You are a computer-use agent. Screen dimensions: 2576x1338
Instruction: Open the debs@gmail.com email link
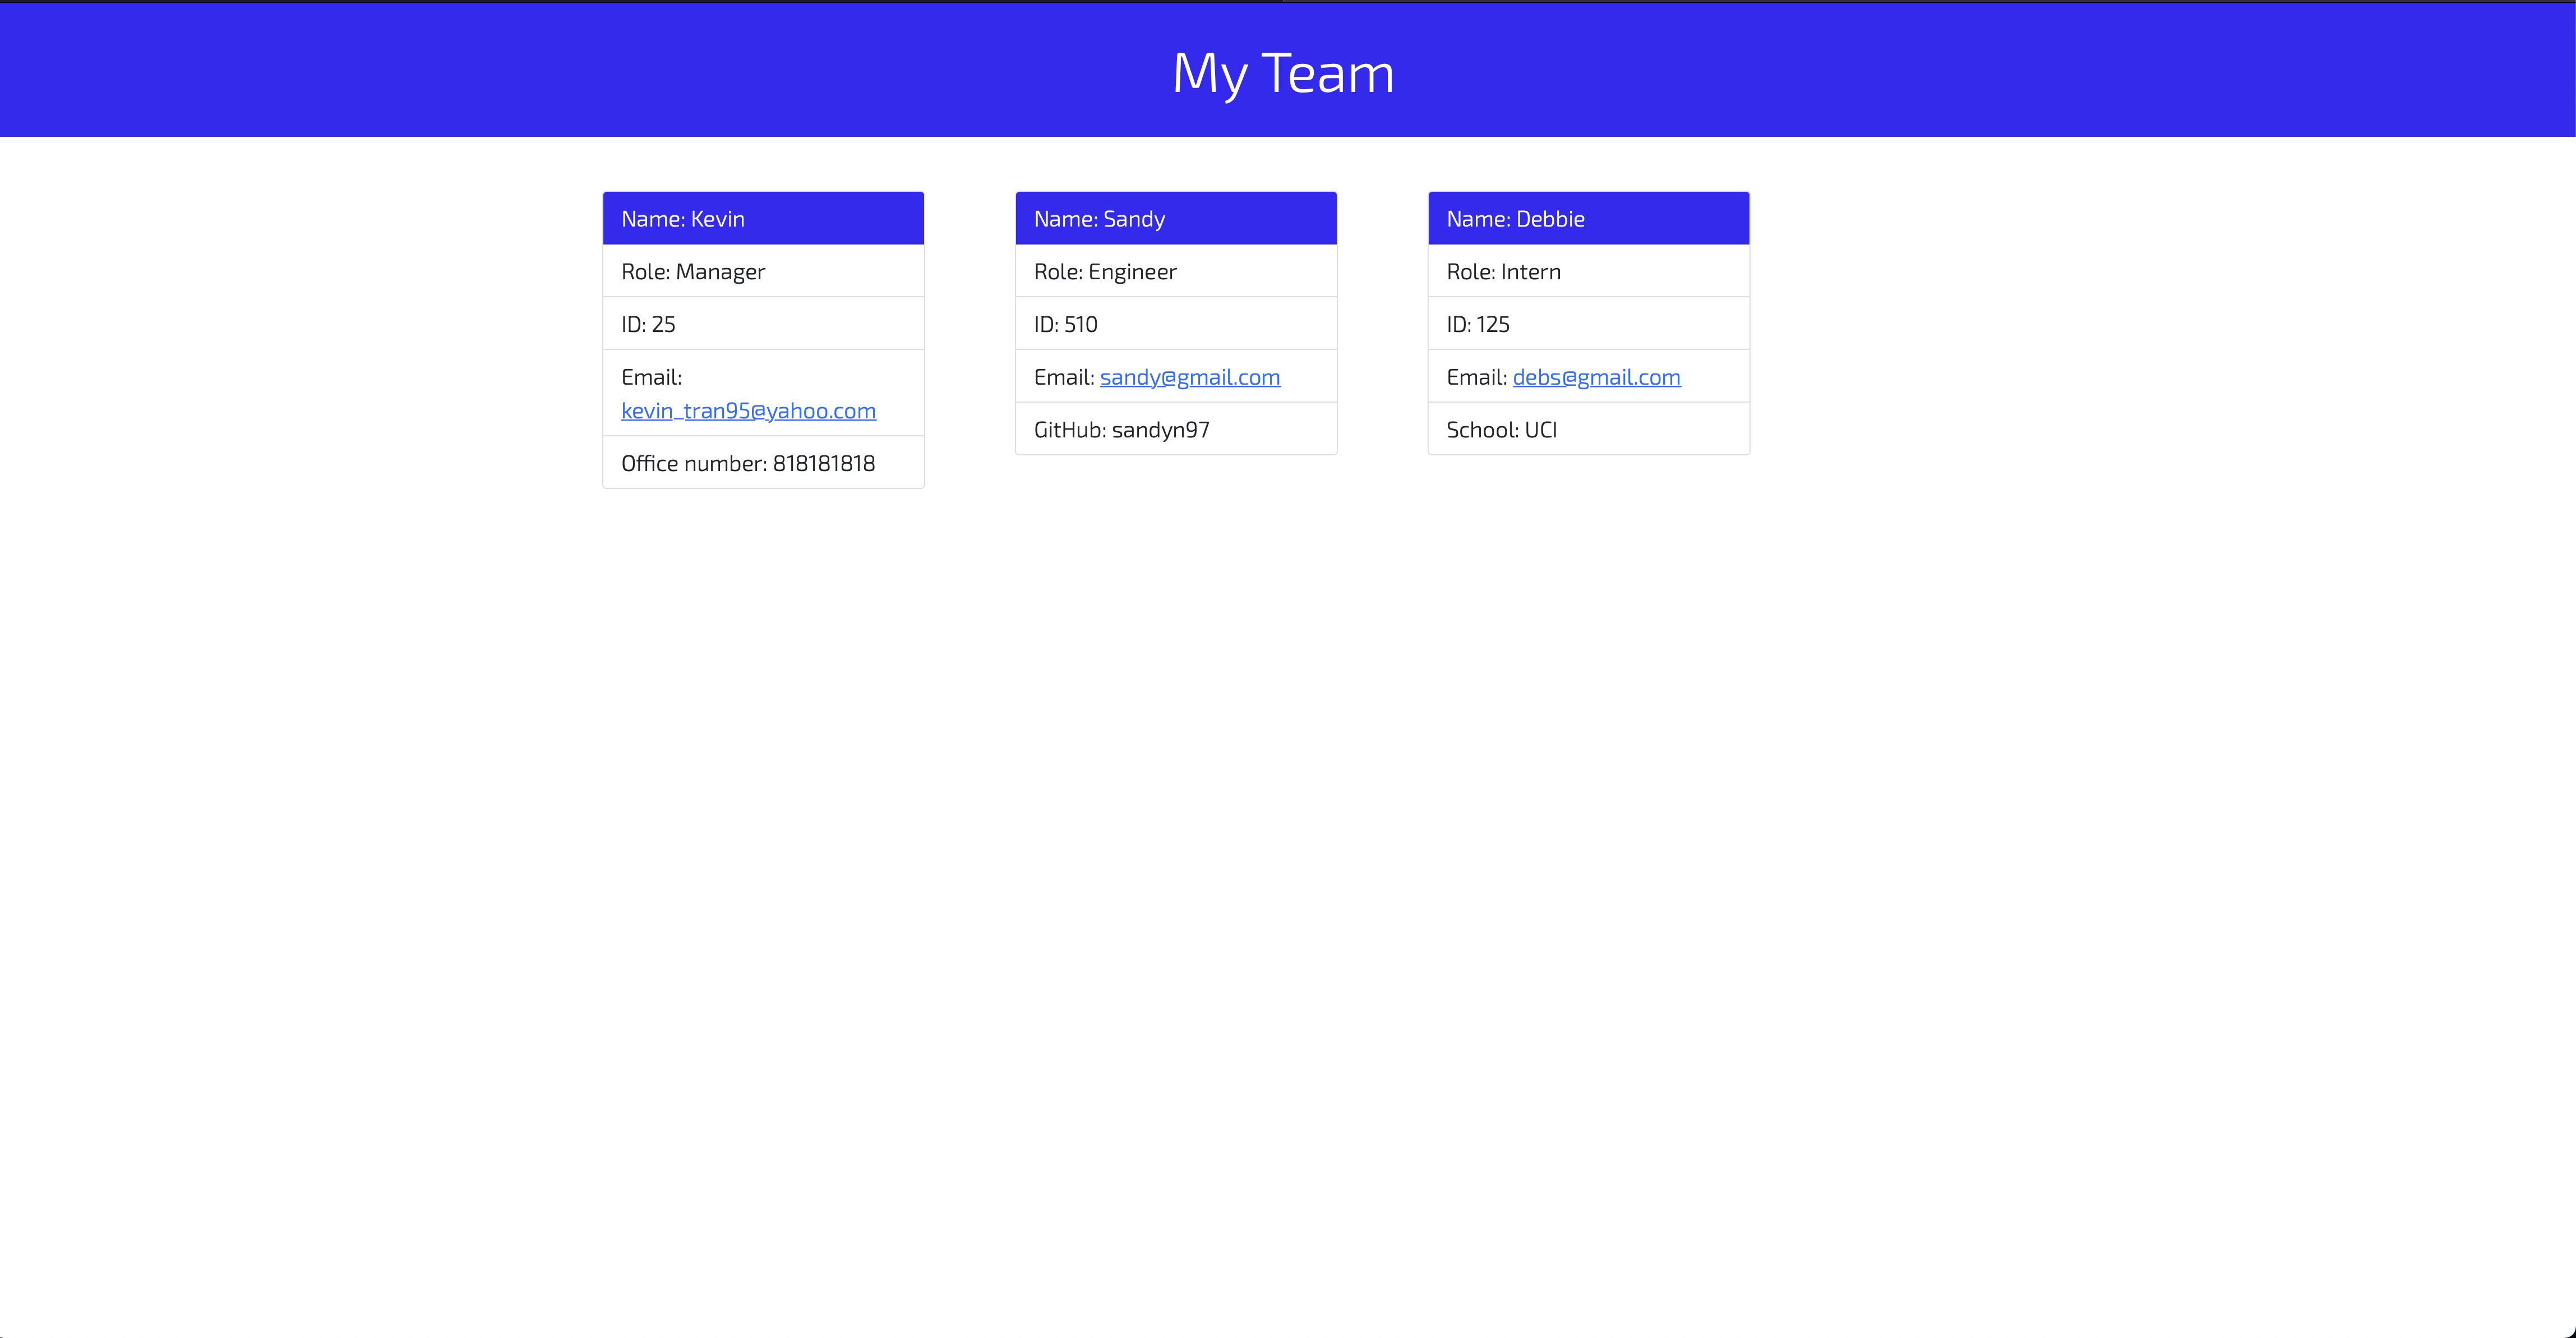pos(1596,377)
